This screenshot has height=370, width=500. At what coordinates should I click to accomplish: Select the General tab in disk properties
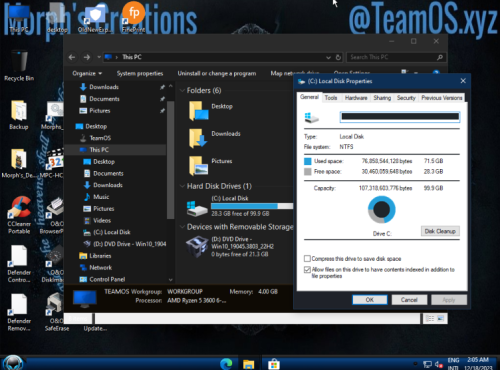[x=309, y=97]
